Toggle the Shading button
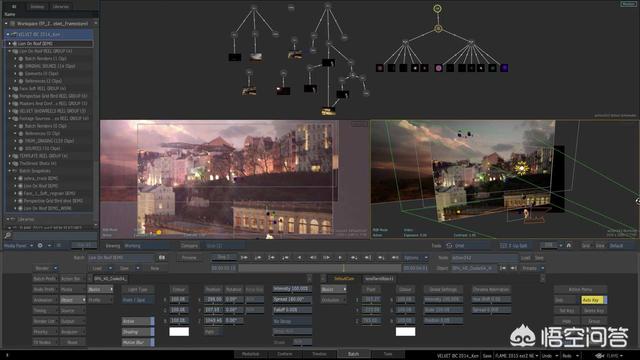The width and height of the screenshot is (640, 360). (x=138, y=332)
